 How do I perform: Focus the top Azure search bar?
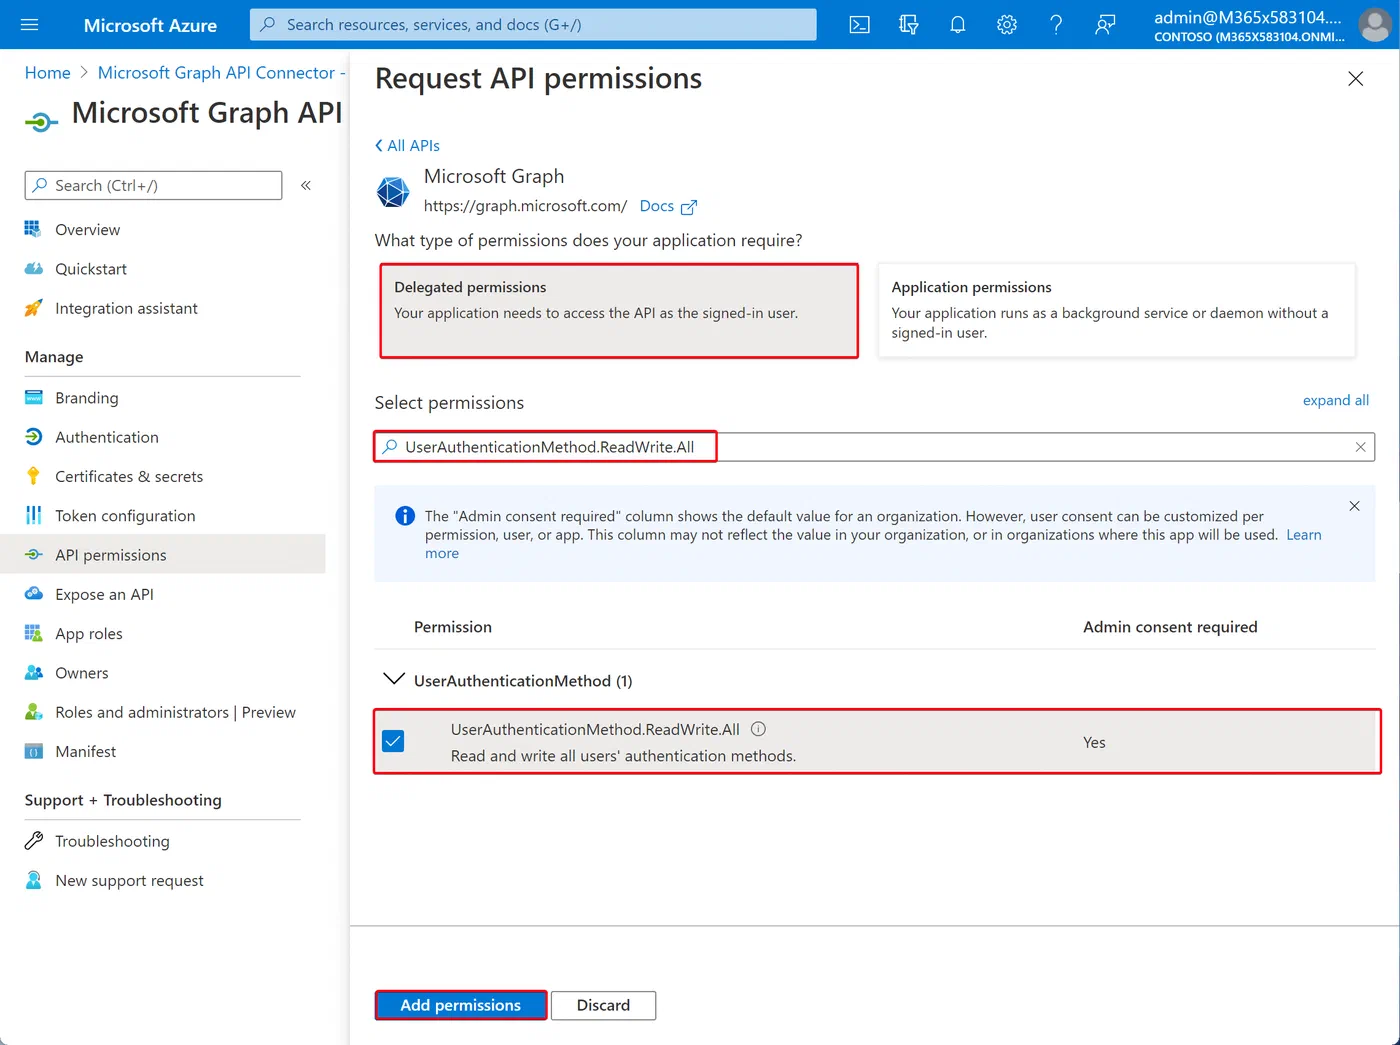click(533, 25)
